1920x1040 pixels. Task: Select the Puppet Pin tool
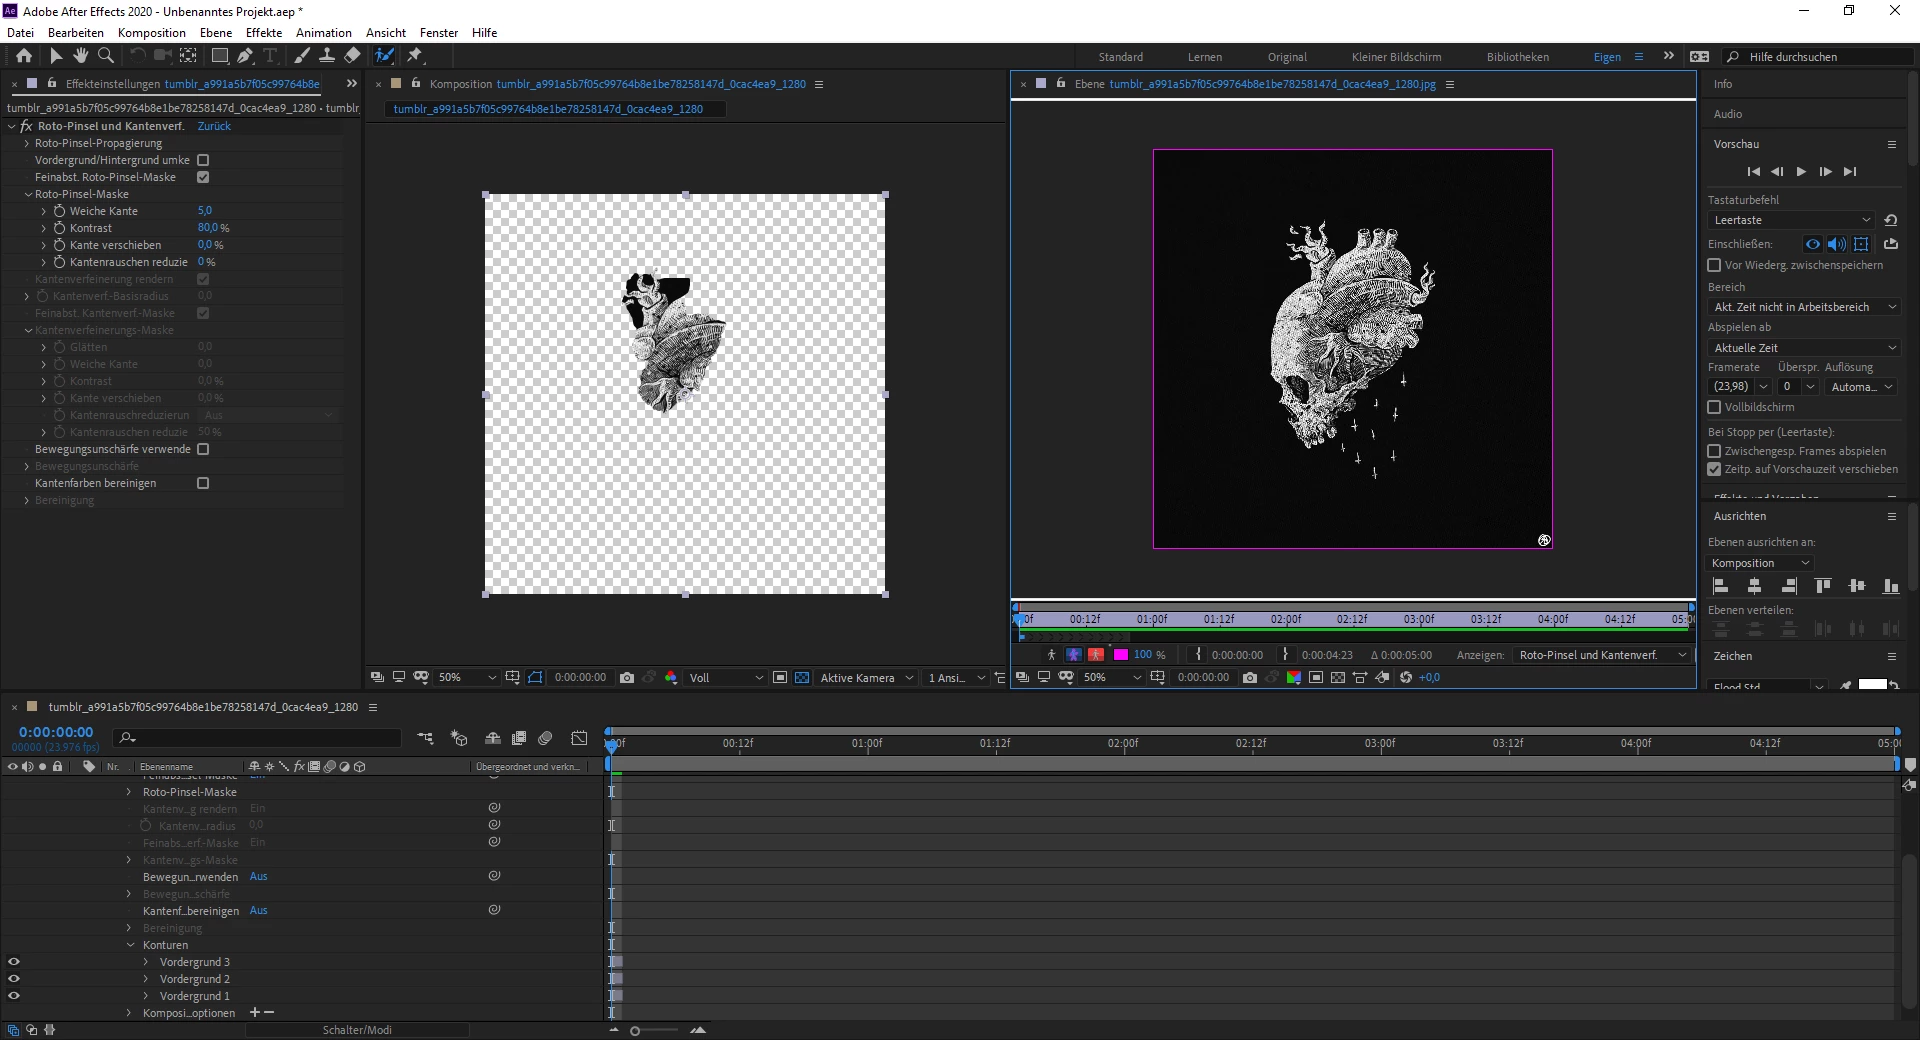pos(415,56)
